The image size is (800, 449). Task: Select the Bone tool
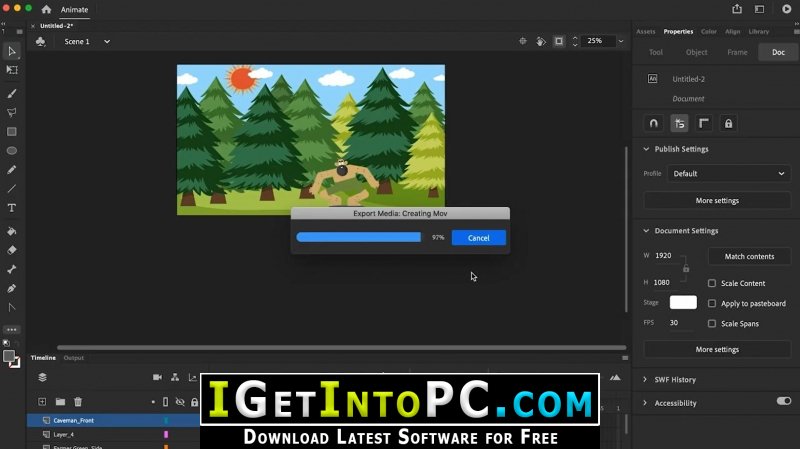click(12, 269)
